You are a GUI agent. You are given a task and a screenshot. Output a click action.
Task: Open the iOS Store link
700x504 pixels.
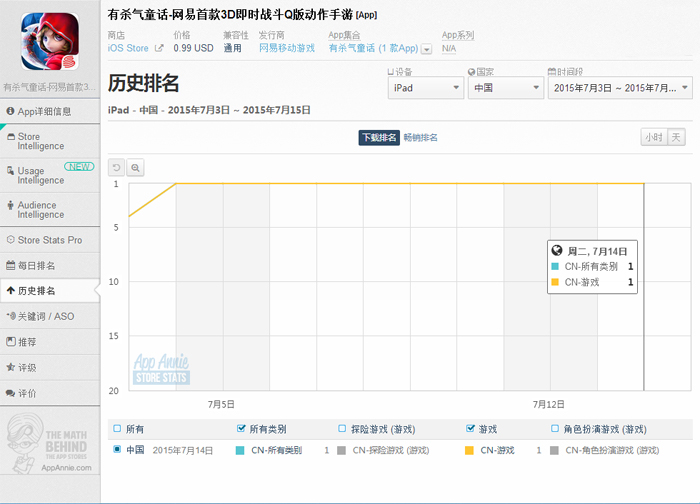coord(128,48)
